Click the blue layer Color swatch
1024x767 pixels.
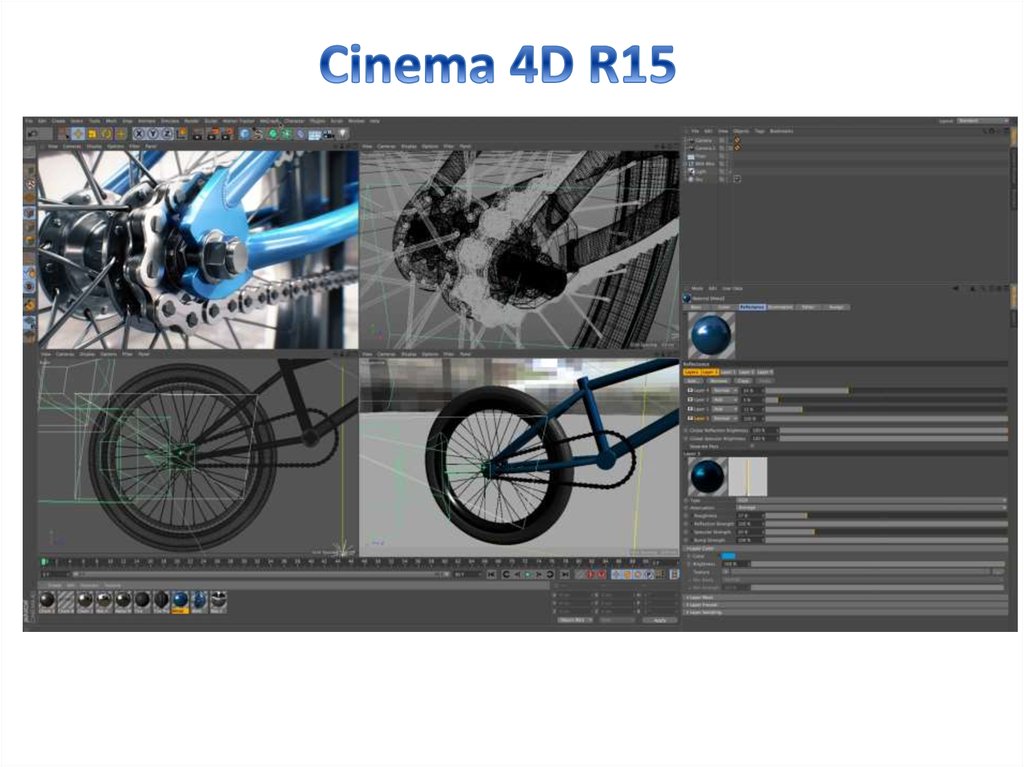click(728, 556)
